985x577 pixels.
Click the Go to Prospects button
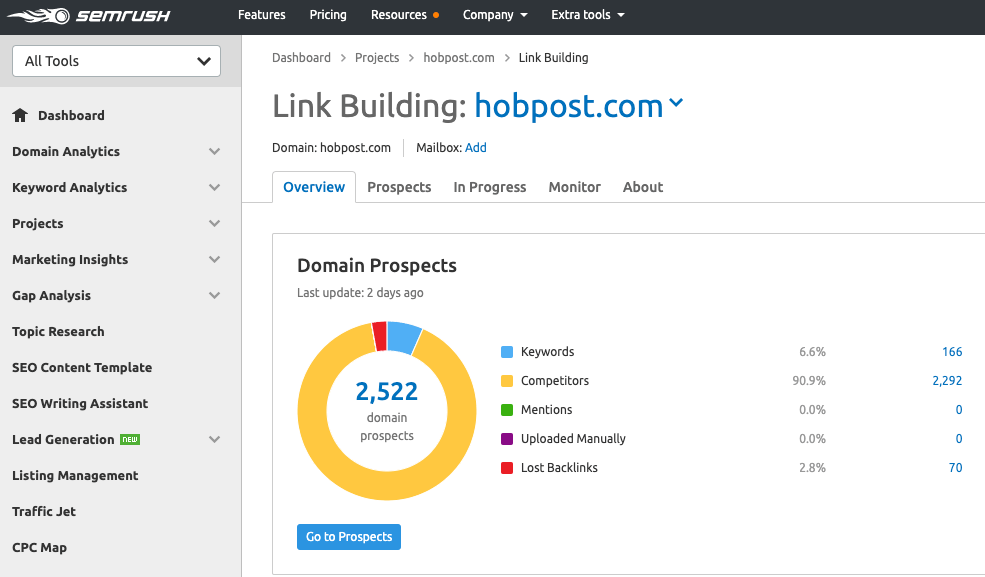349,537
